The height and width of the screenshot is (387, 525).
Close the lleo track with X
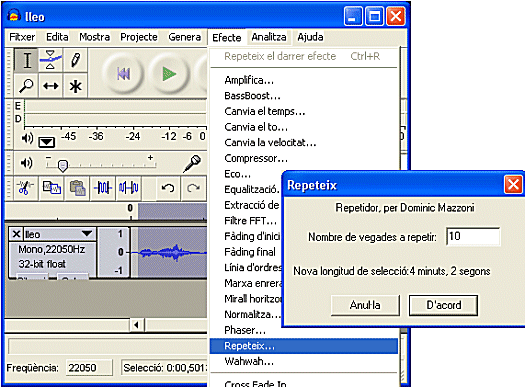point(16,234)
